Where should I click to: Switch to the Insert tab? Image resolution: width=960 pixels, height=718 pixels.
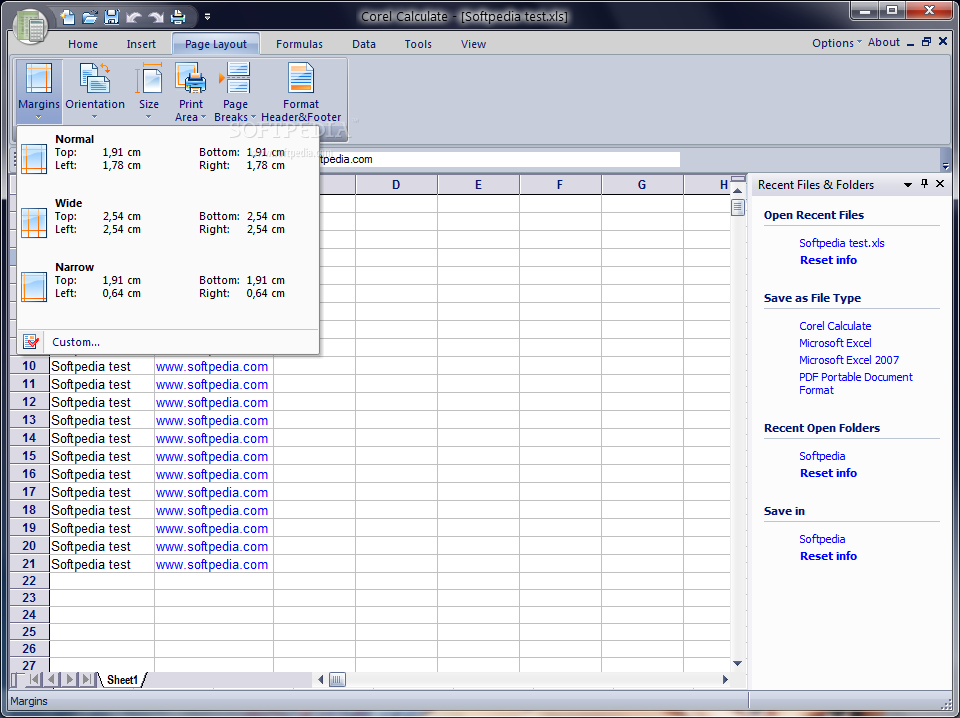[141, 44]
